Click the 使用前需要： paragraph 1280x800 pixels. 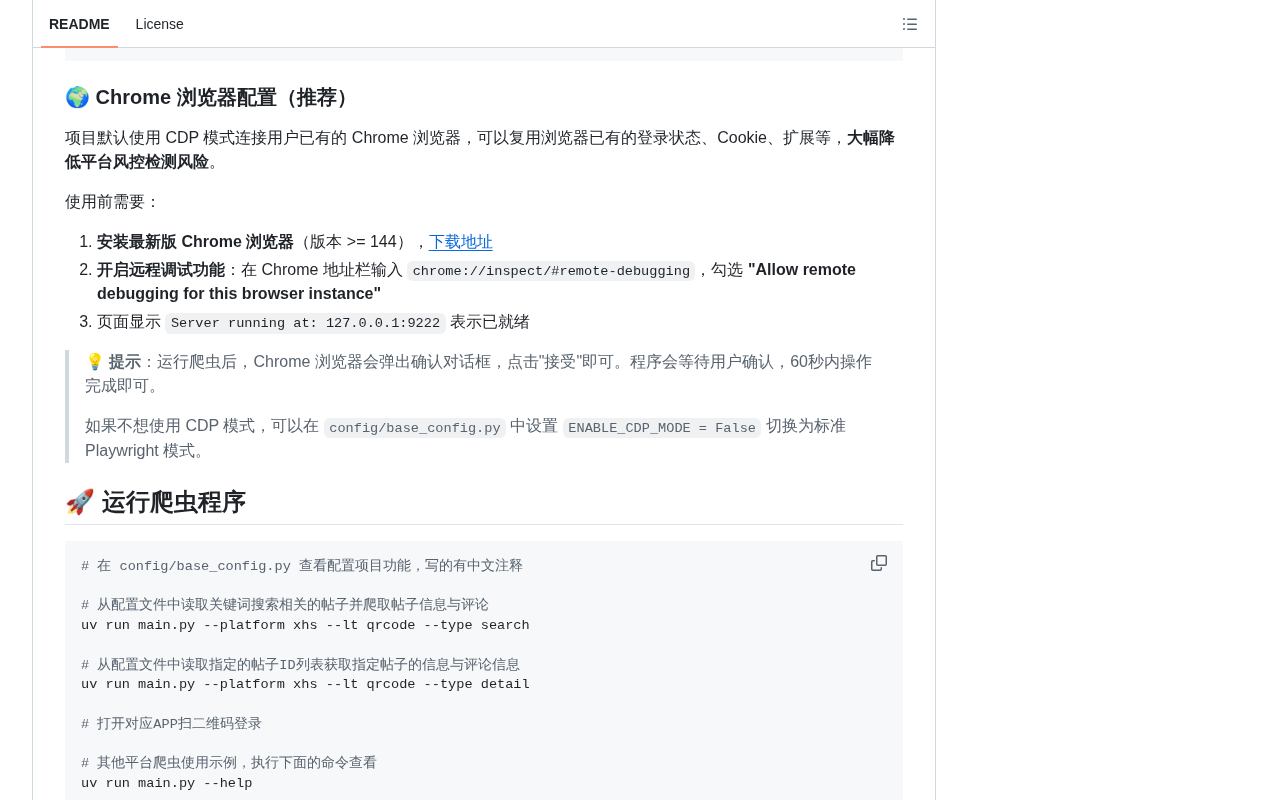[x=113, y=202]
